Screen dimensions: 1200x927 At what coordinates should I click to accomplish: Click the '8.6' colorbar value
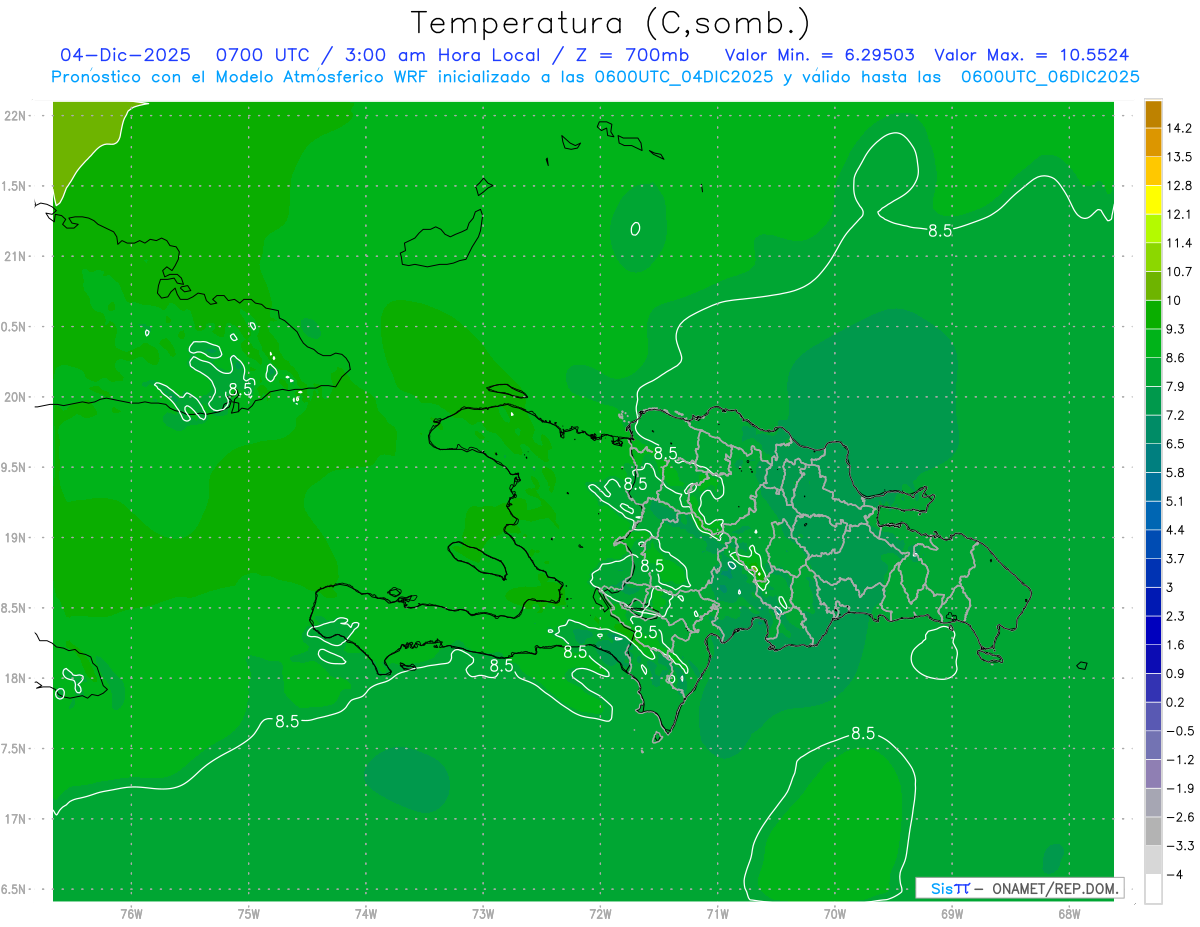coord(1175,358)
